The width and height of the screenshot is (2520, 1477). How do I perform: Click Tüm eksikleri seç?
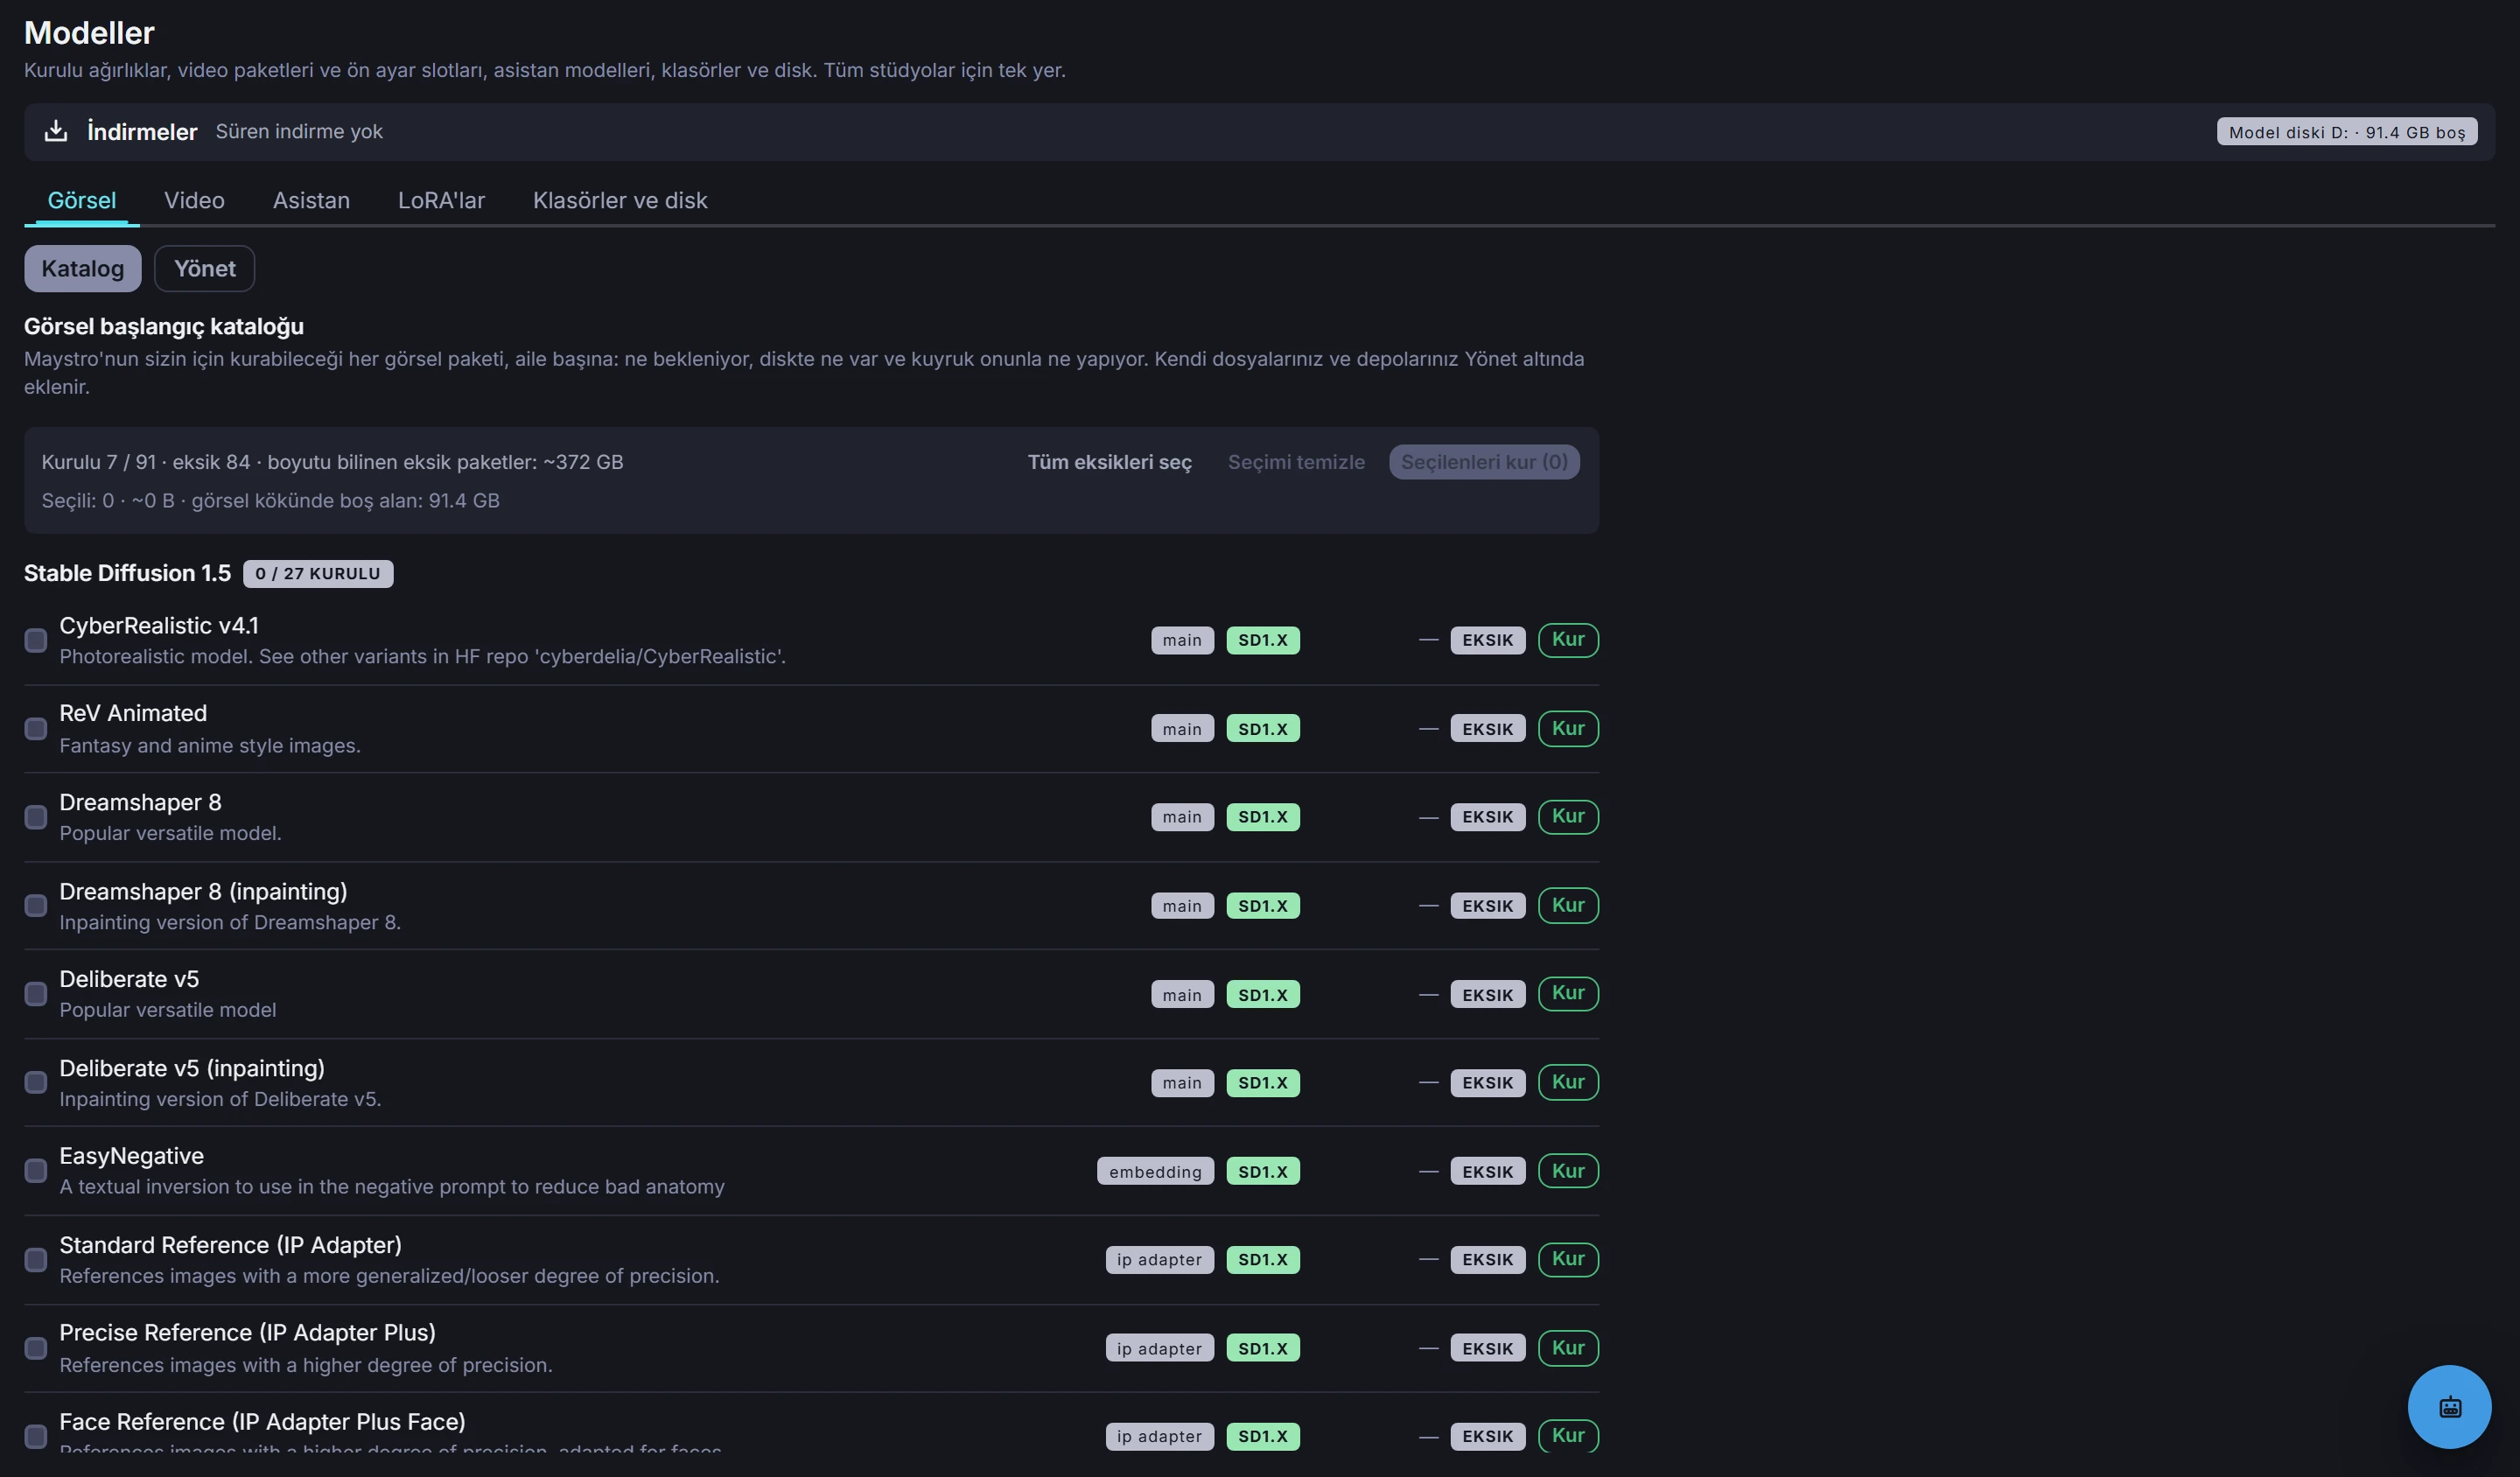pyautogui.click(x=1109, y=462)
